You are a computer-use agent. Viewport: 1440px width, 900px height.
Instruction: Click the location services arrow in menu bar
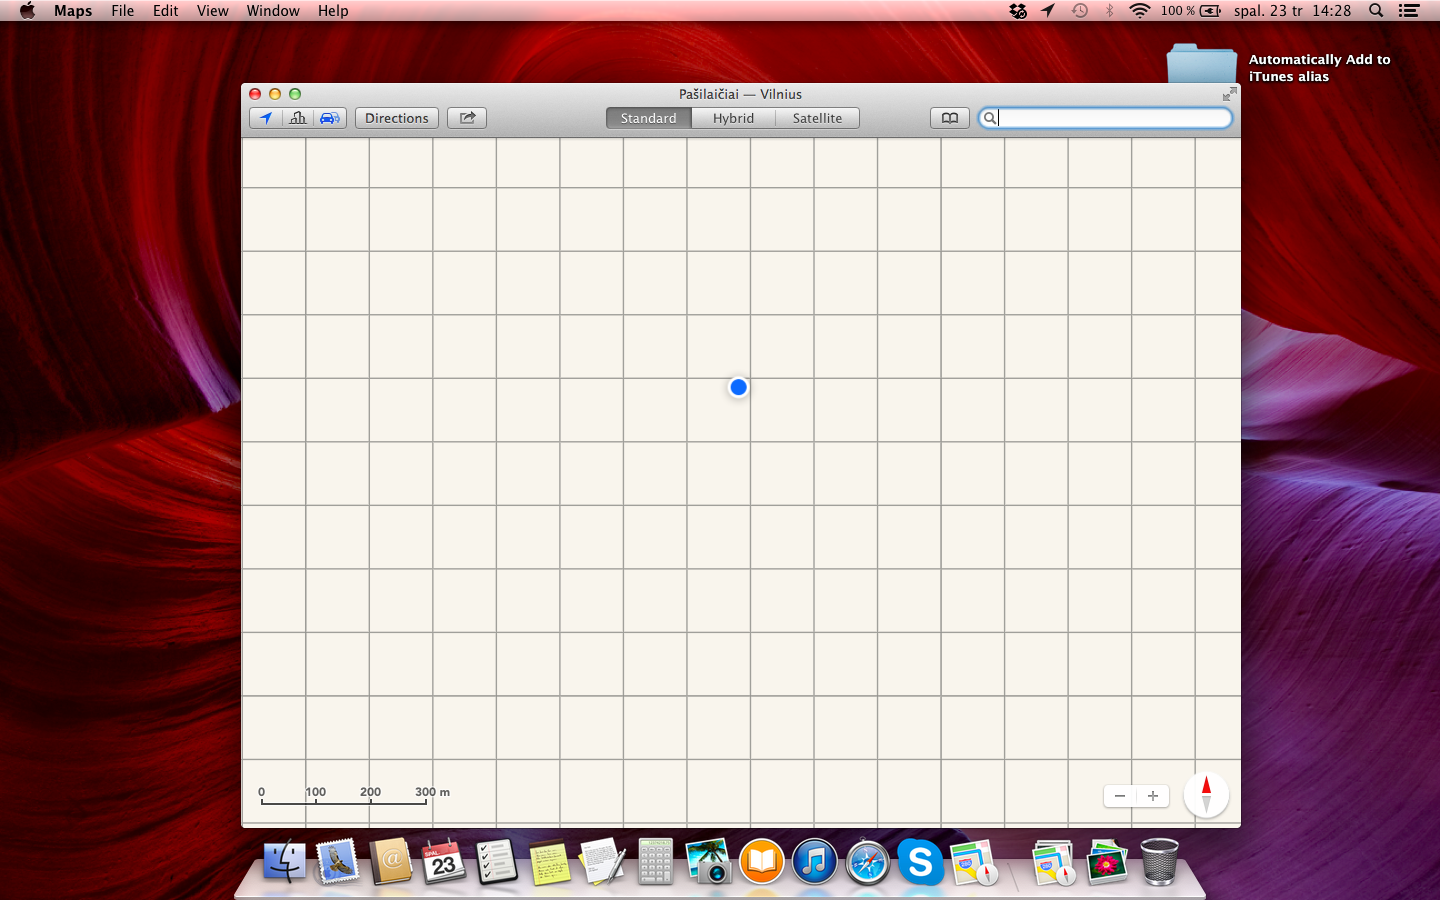click(1048, 11)
